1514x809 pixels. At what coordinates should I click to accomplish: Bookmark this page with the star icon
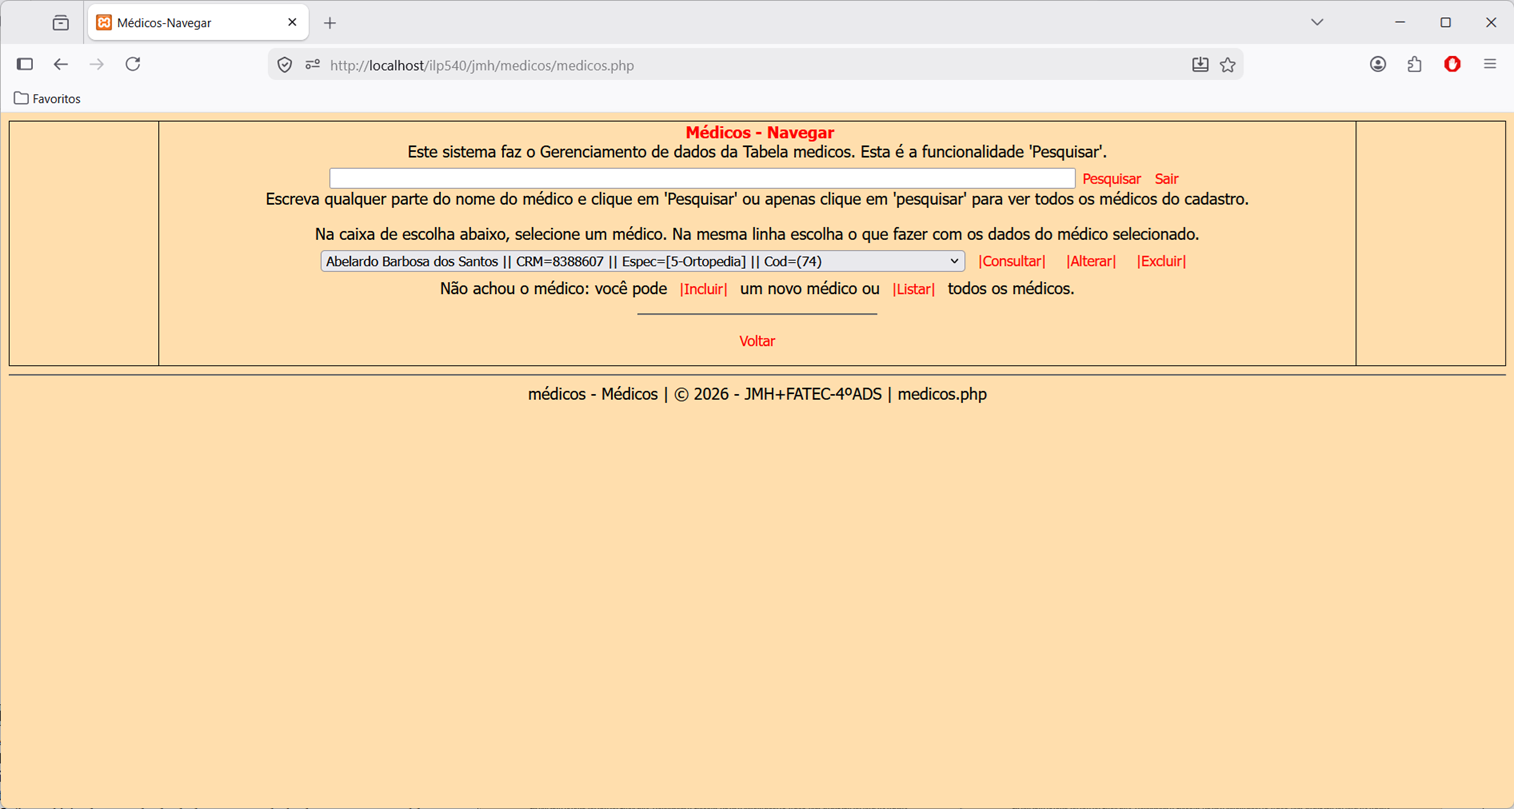click(1228, 65)
